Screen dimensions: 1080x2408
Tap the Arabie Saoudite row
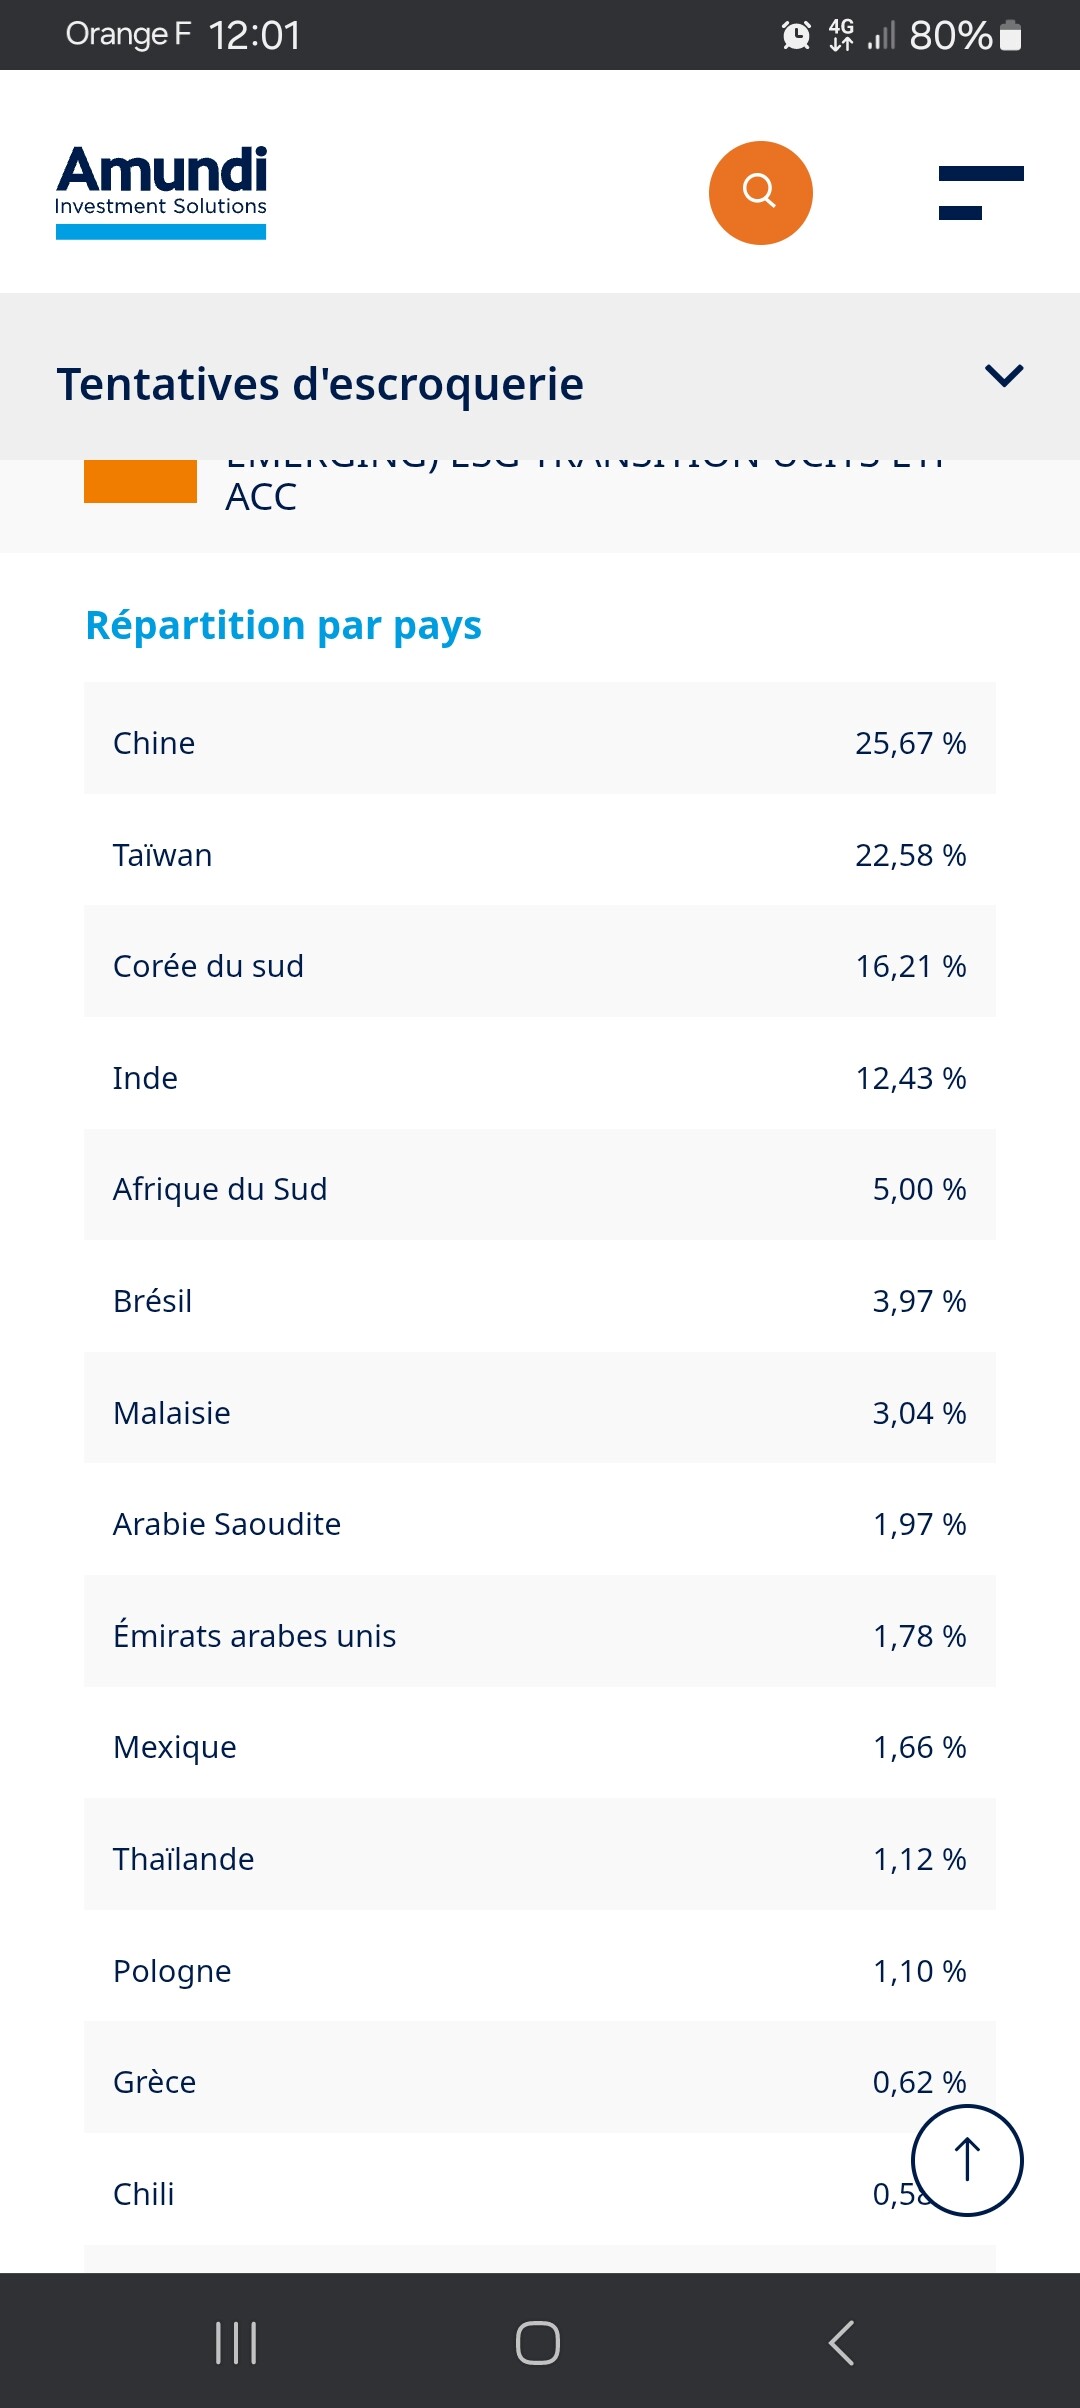coord(540,1524)
